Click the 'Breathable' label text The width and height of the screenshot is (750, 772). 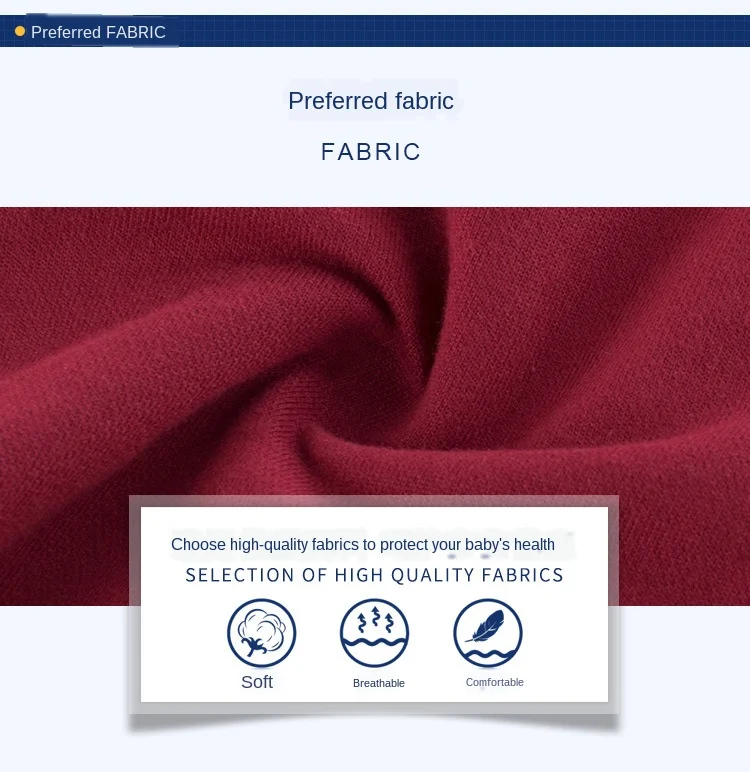coord(379,683)
